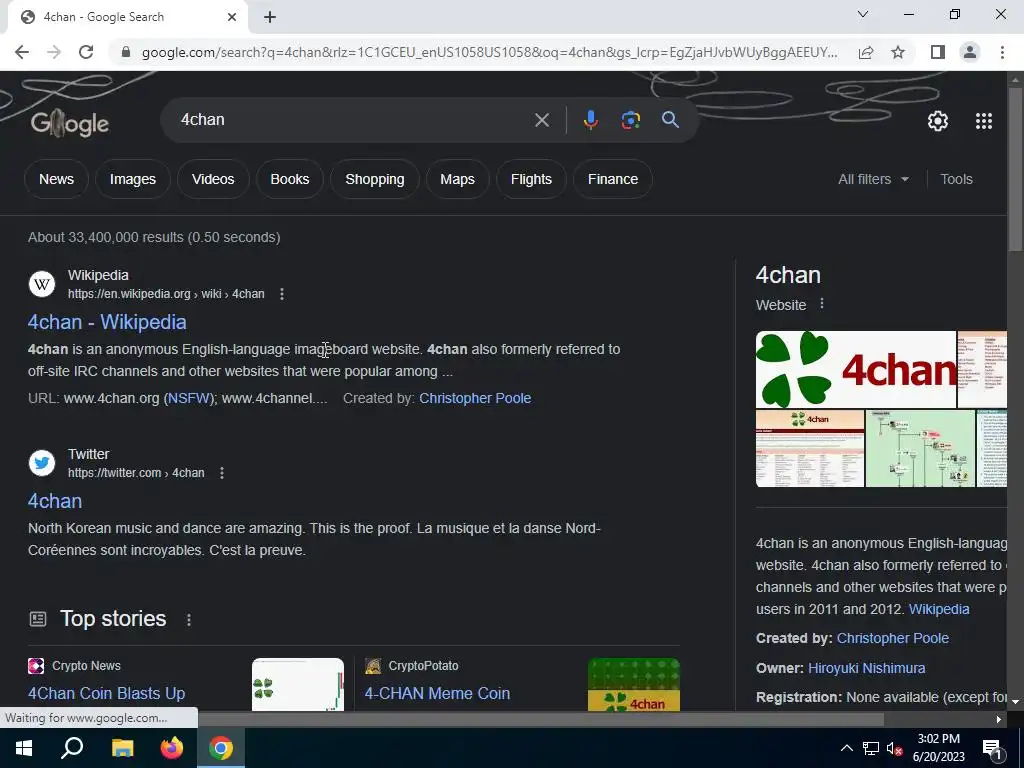Screen dimensions: 1024x768
Task: Clear the search box text
Action: [x=541, y=120]
